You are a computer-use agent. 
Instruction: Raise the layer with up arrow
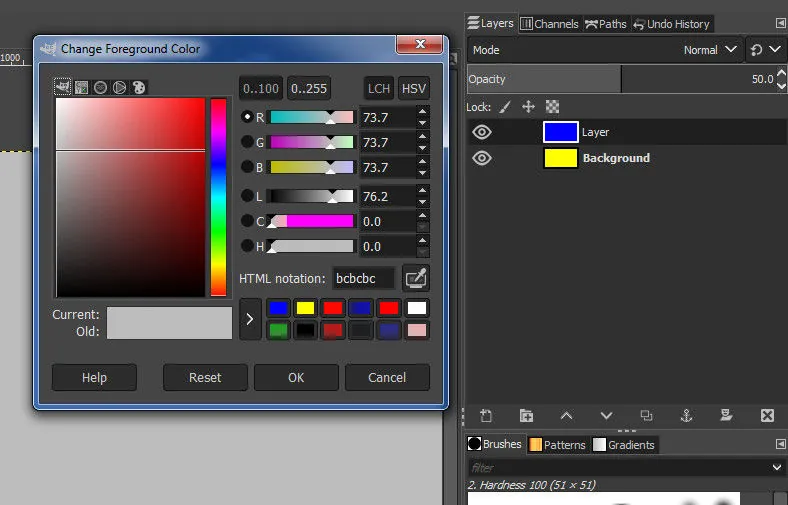[566, 416]
